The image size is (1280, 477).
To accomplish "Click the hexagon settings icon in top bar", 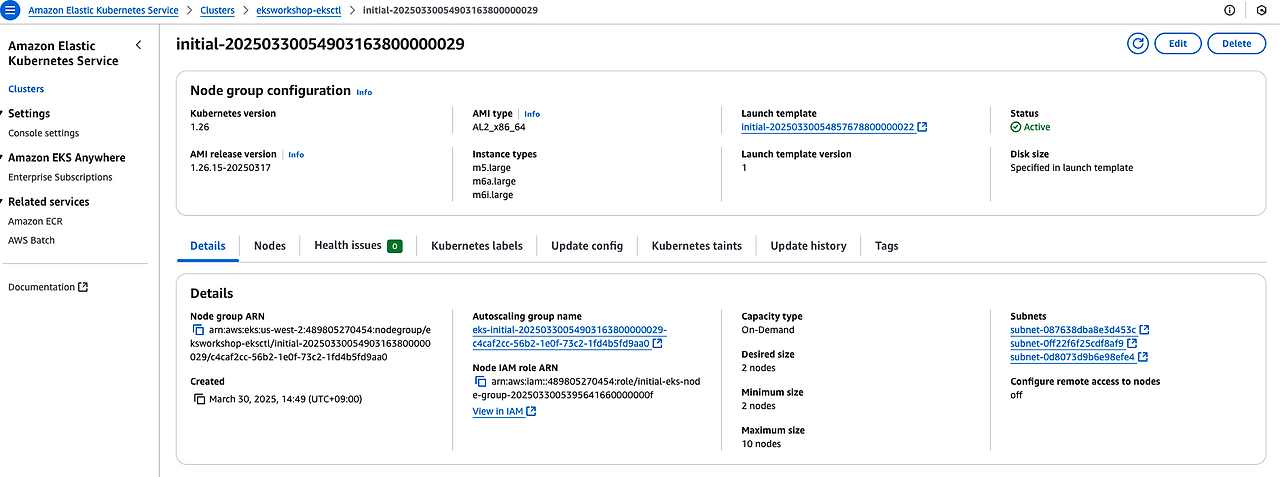I will coord(1260,10).
